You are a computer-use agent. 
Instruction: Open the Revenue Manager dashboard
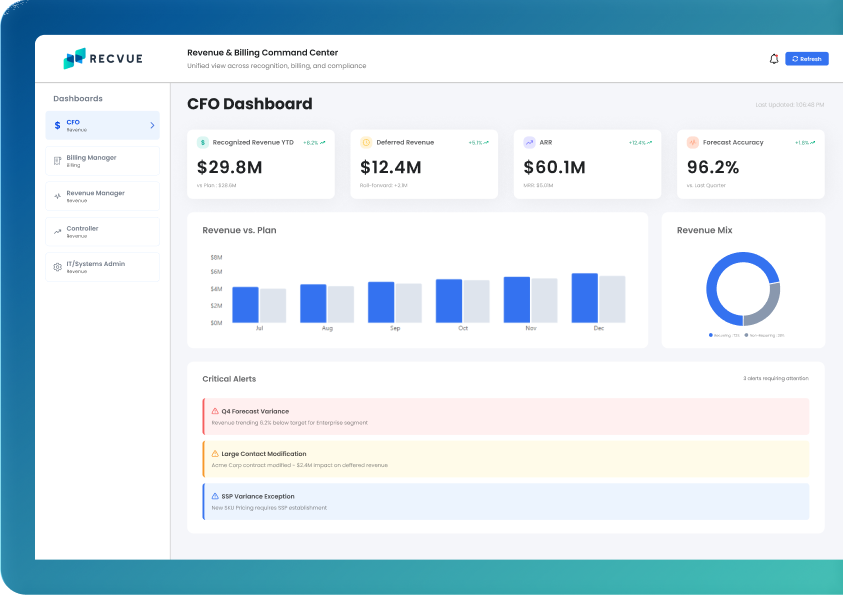(x=102, y=196)
